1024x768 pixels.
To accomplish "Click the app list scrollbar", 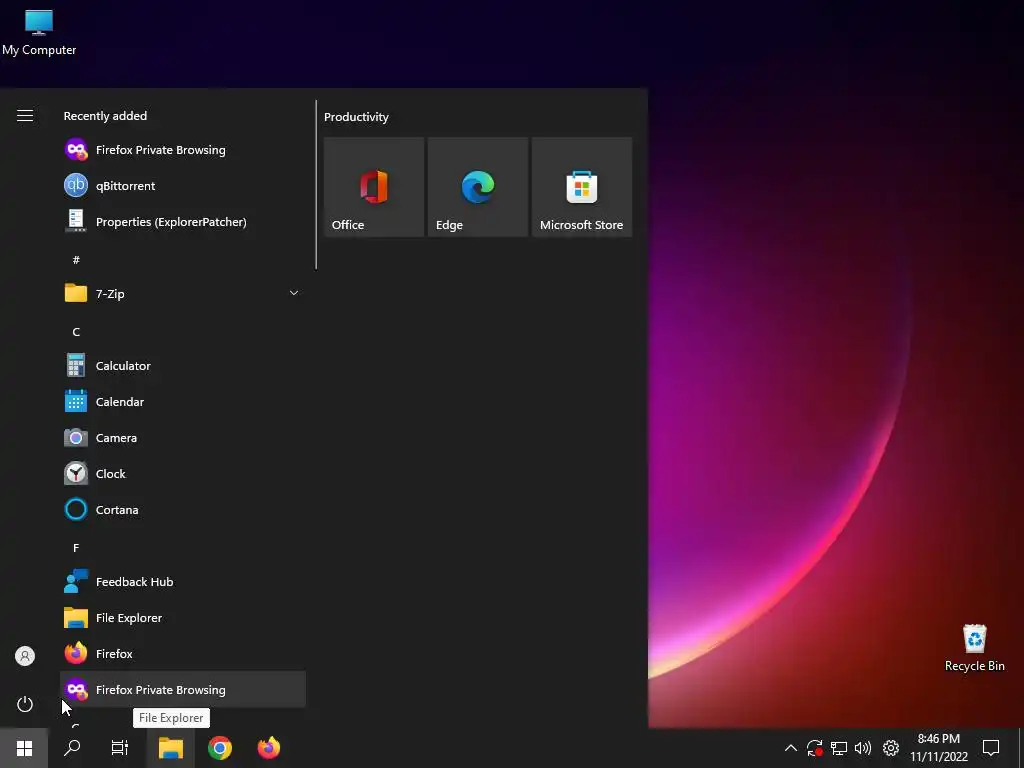I will pos(316,184).
